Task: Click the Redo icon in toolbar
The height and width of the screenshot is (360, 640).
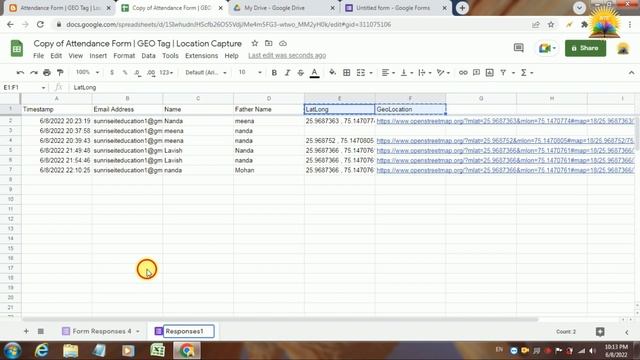Action: point(34,73)
